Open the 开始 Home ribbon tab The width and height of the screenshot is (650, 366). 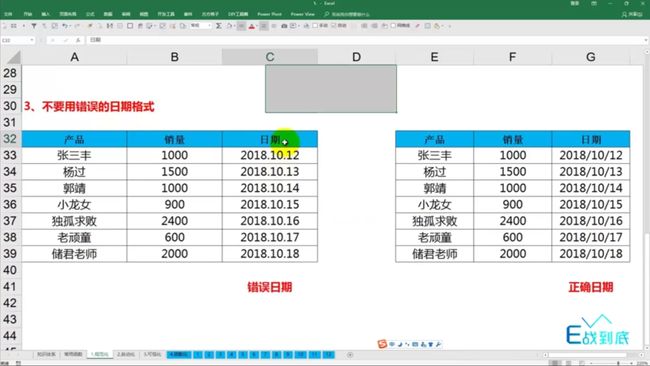pos(27,14)
